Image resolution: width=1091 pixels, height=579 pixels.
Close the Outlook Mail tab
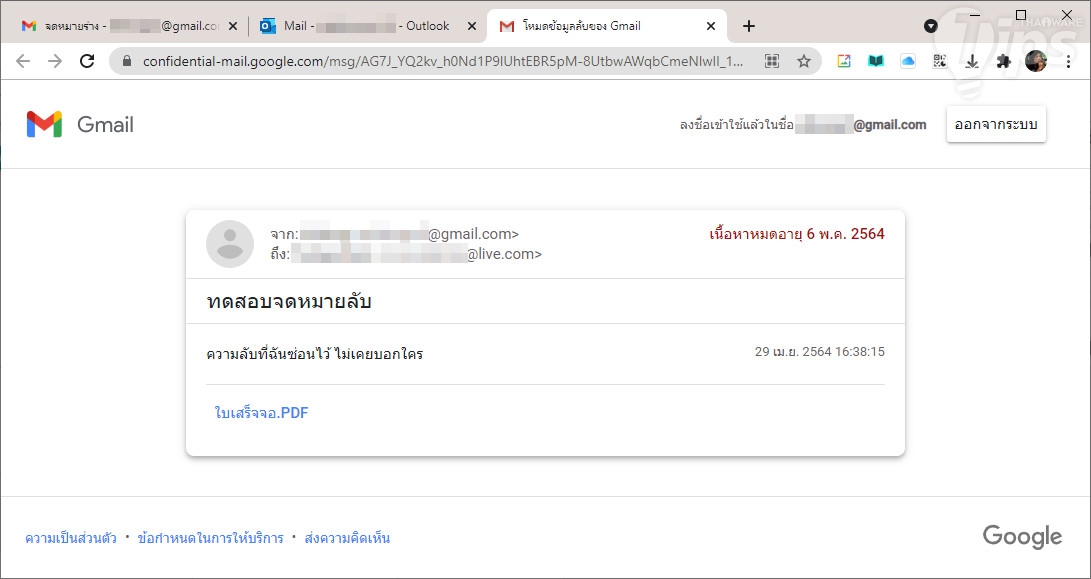tap(472, 26)
